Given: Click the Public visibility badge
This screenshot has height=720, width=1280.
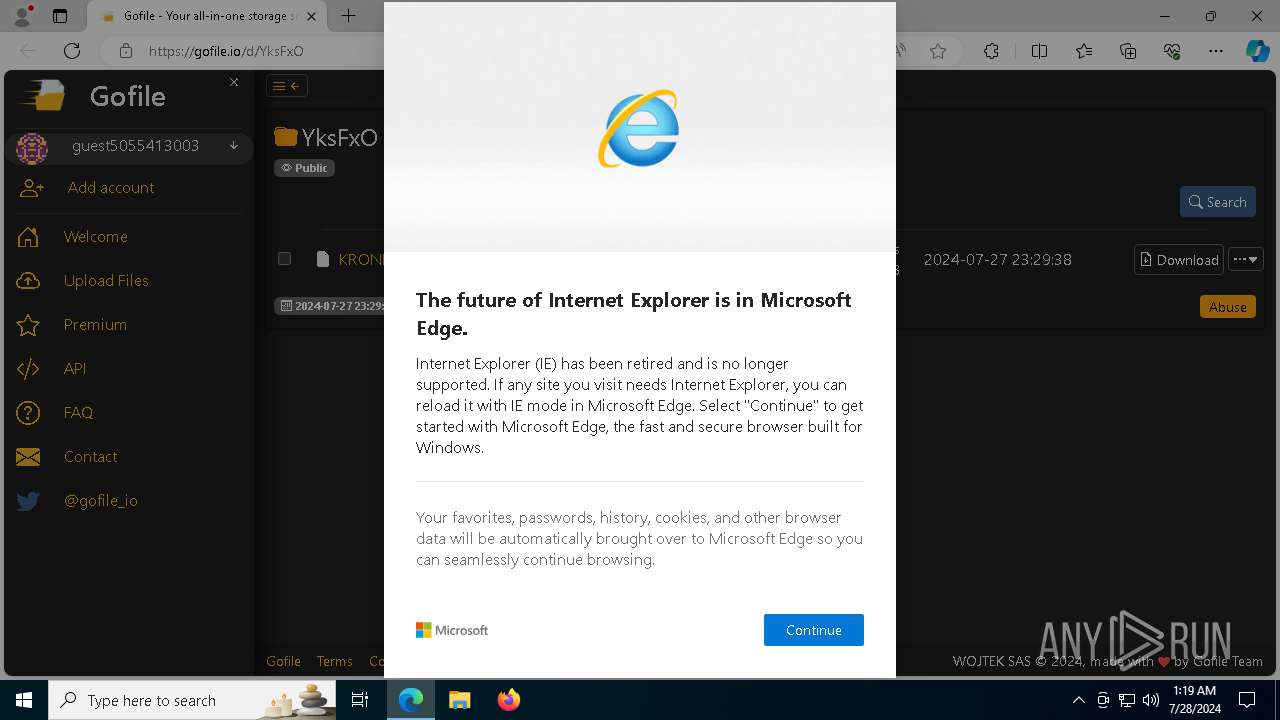Looking at the screenshot, I should tap(304, 168).
